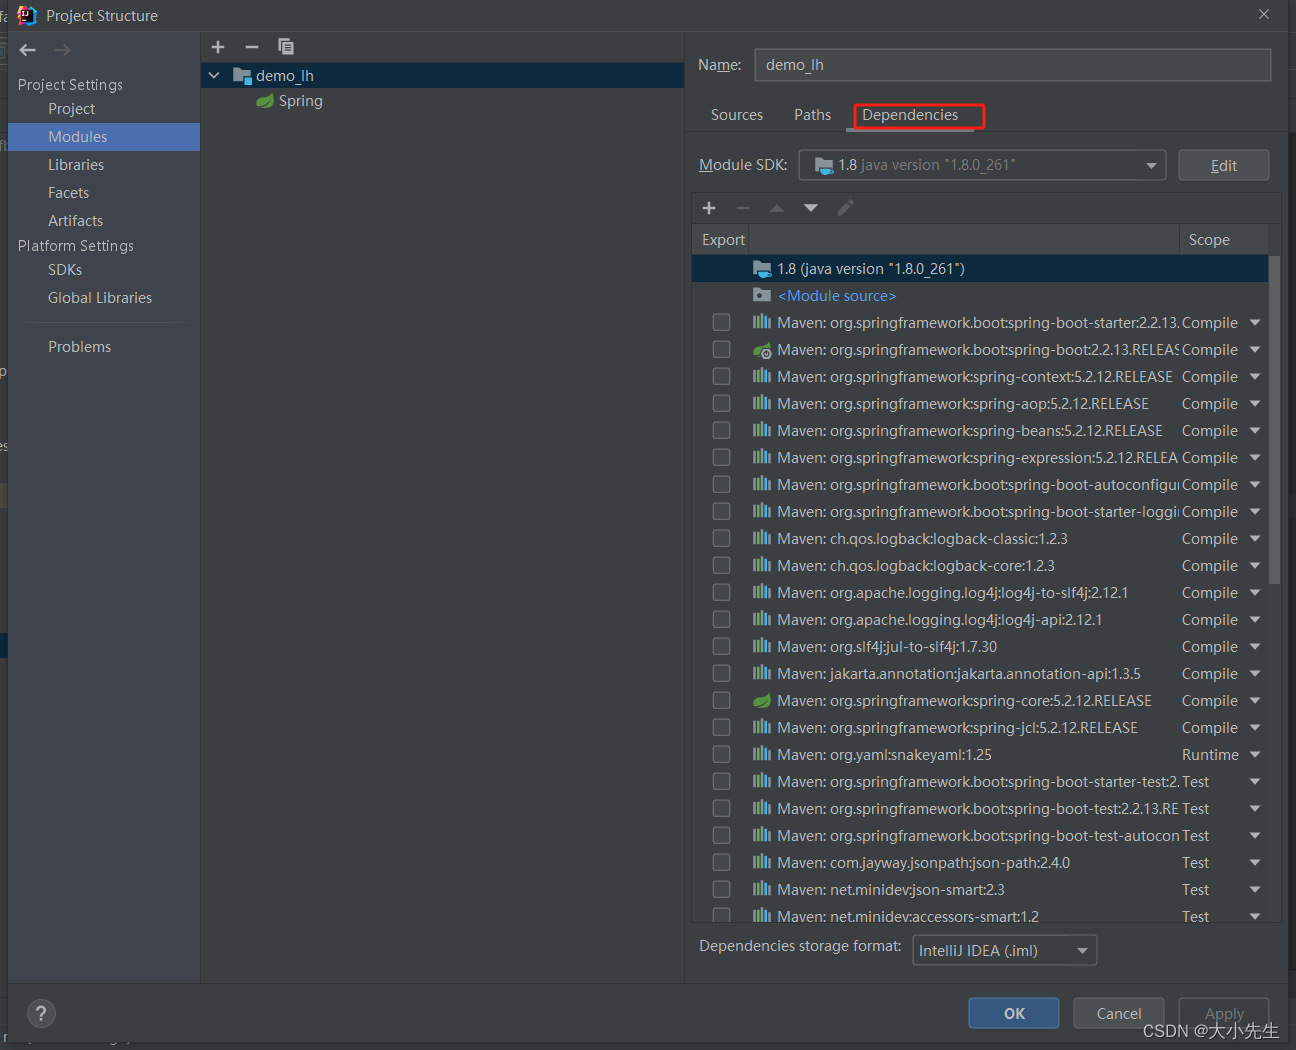Click the IntelliJ IDEA logo in title bar
This screenshot has height=1050, width=1296.
27,15
